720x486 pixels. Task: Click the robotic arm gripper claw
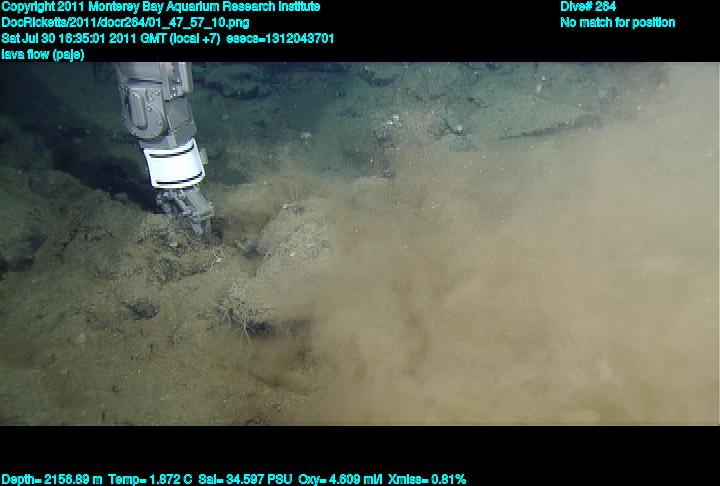pos(190,210)
